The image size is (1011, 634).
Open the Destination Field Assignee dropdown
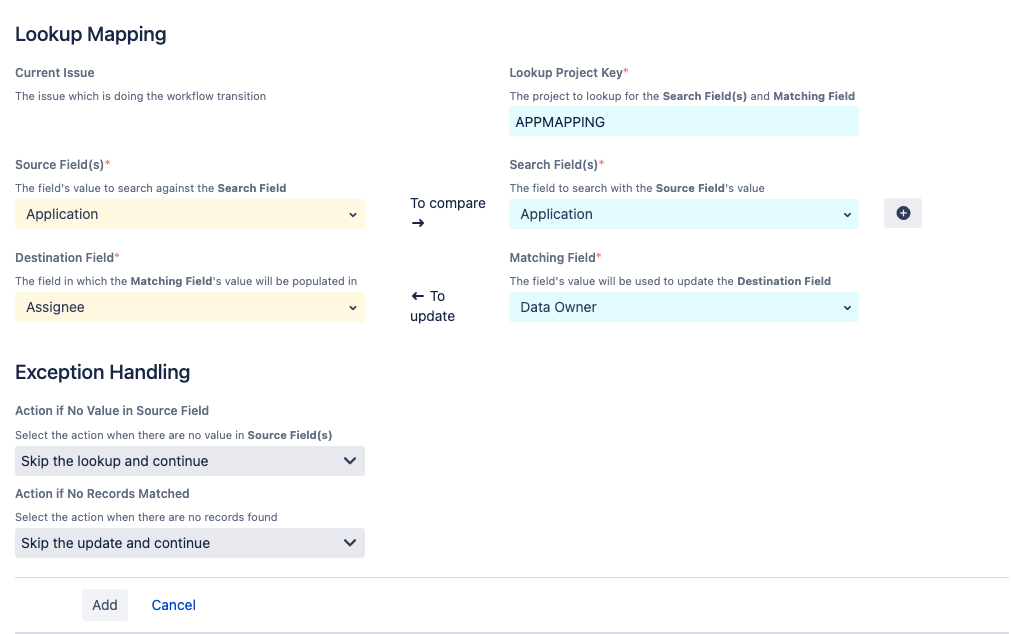pyautogui.click(x=189, y=307)
